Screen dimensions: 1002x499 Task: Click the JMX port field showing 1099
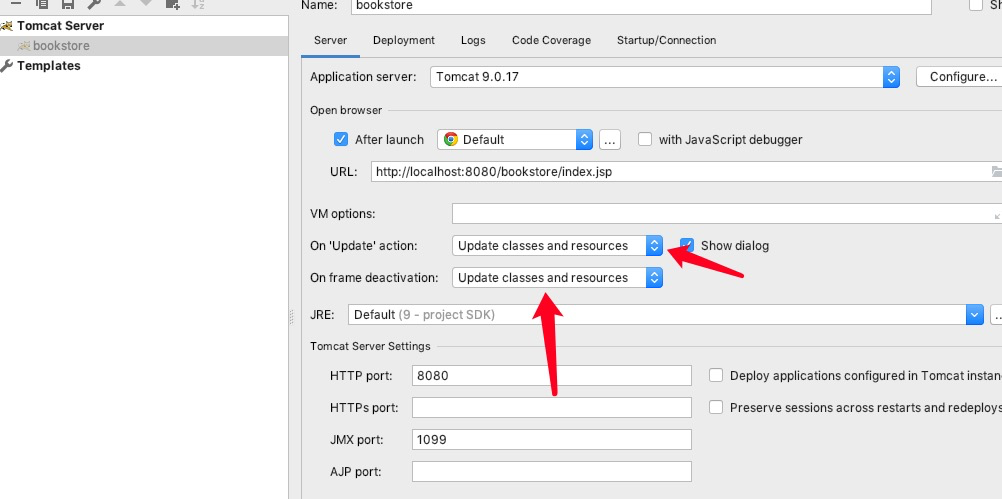pos(551,440)
